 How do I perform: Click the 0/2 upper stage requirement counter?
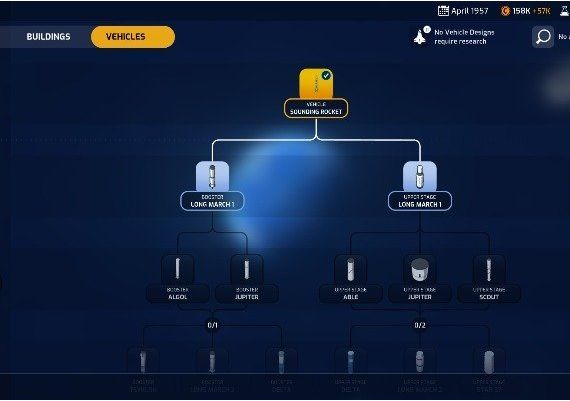[x=420, y=325]
